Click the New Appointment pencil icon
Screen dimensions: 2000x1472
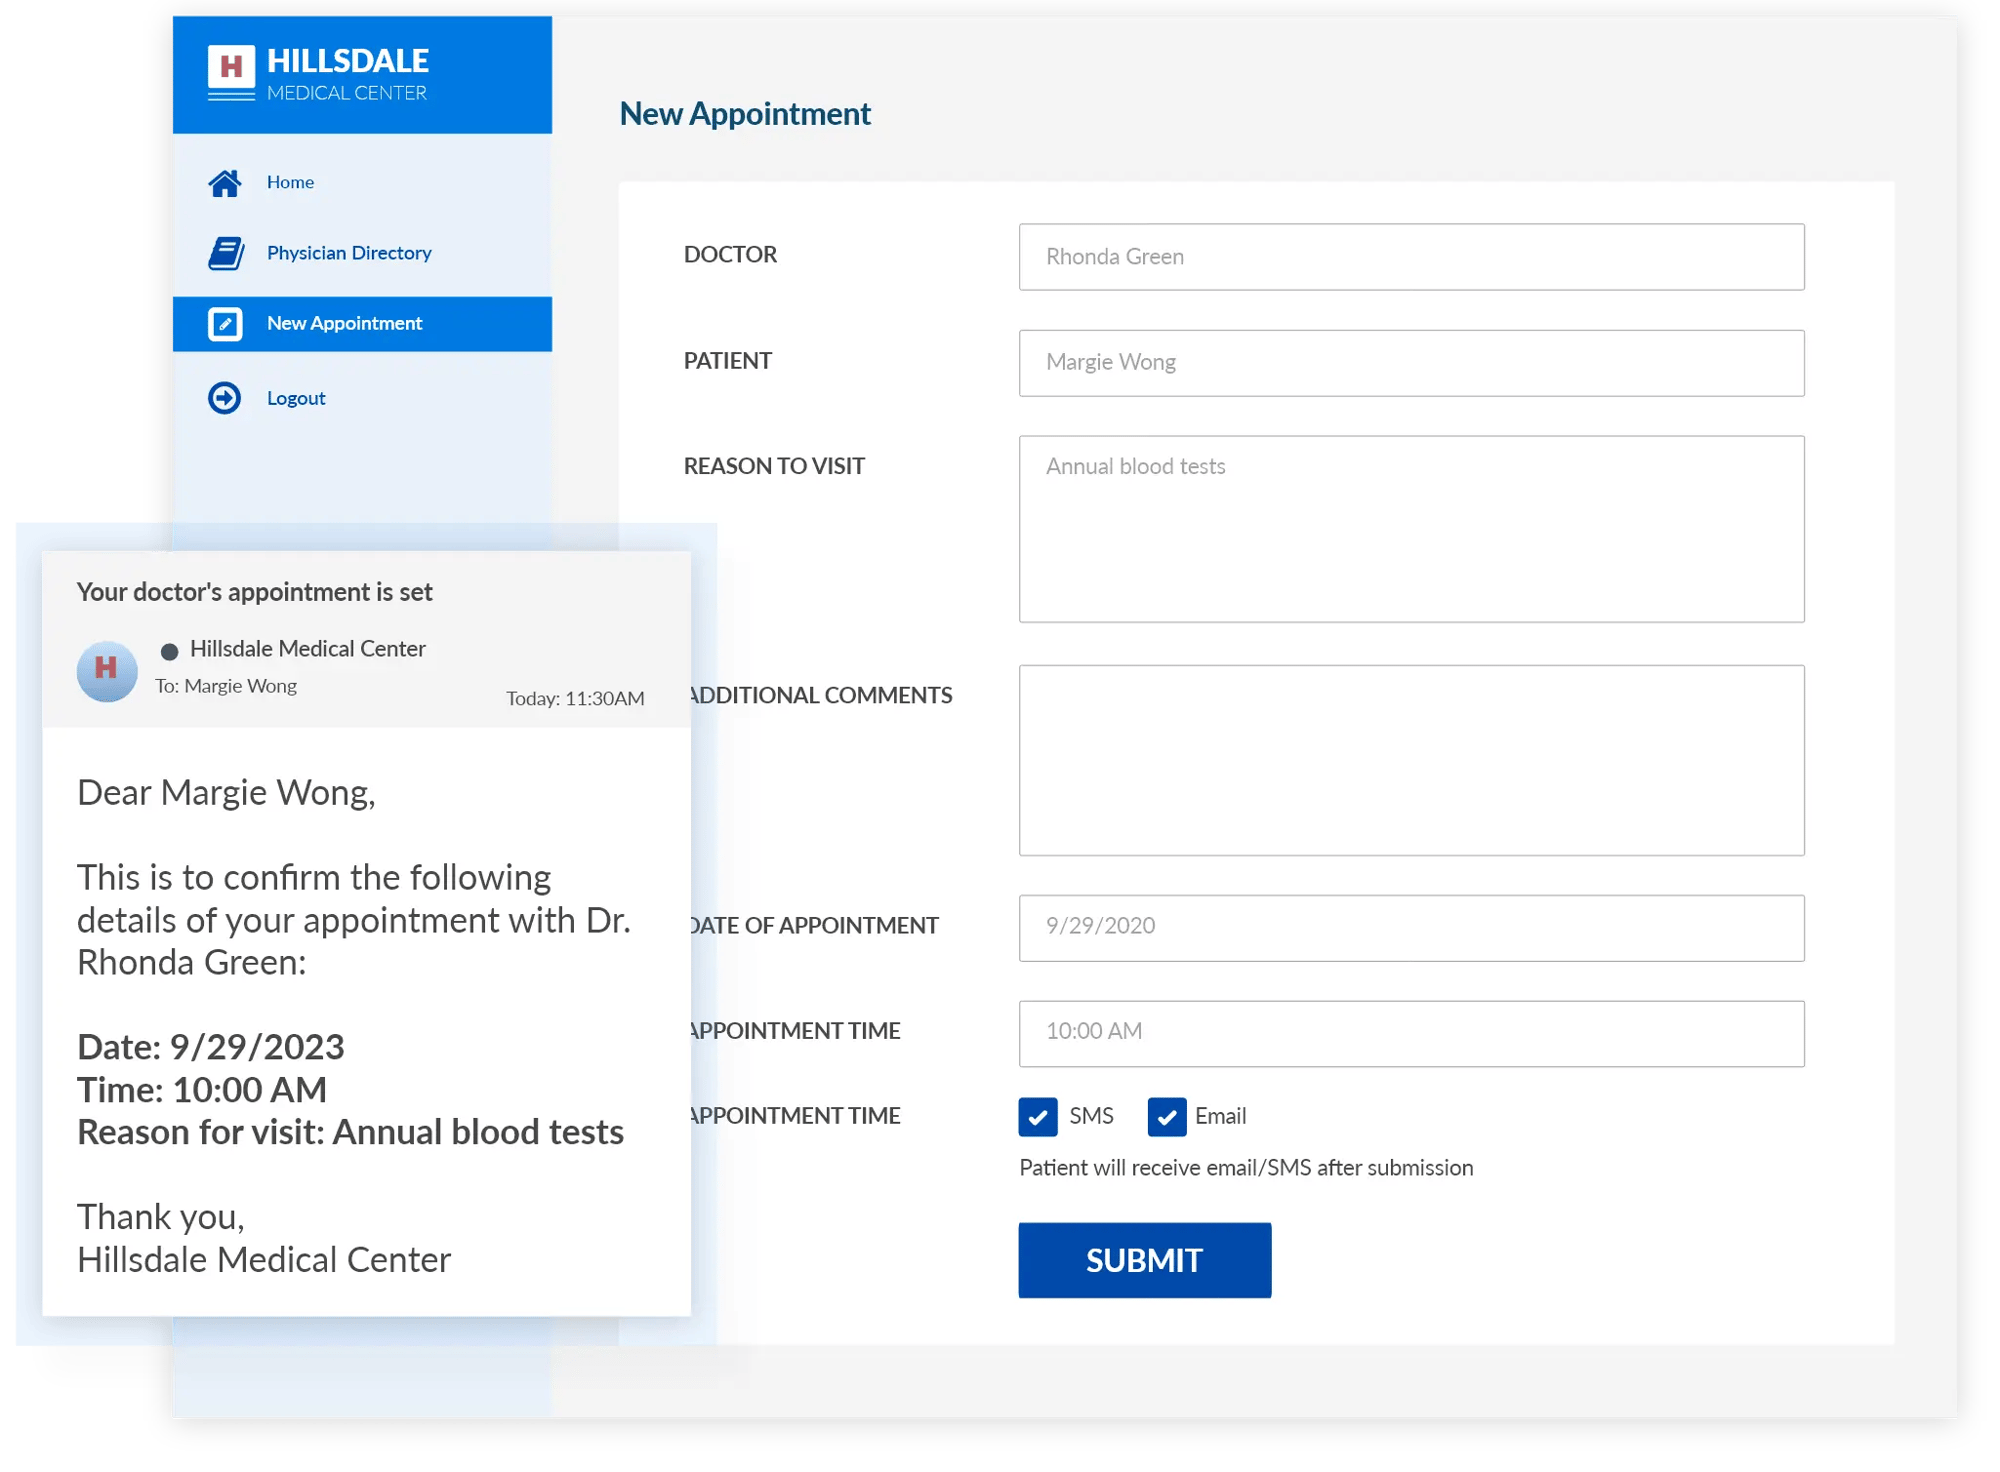[x=225, y=324]
